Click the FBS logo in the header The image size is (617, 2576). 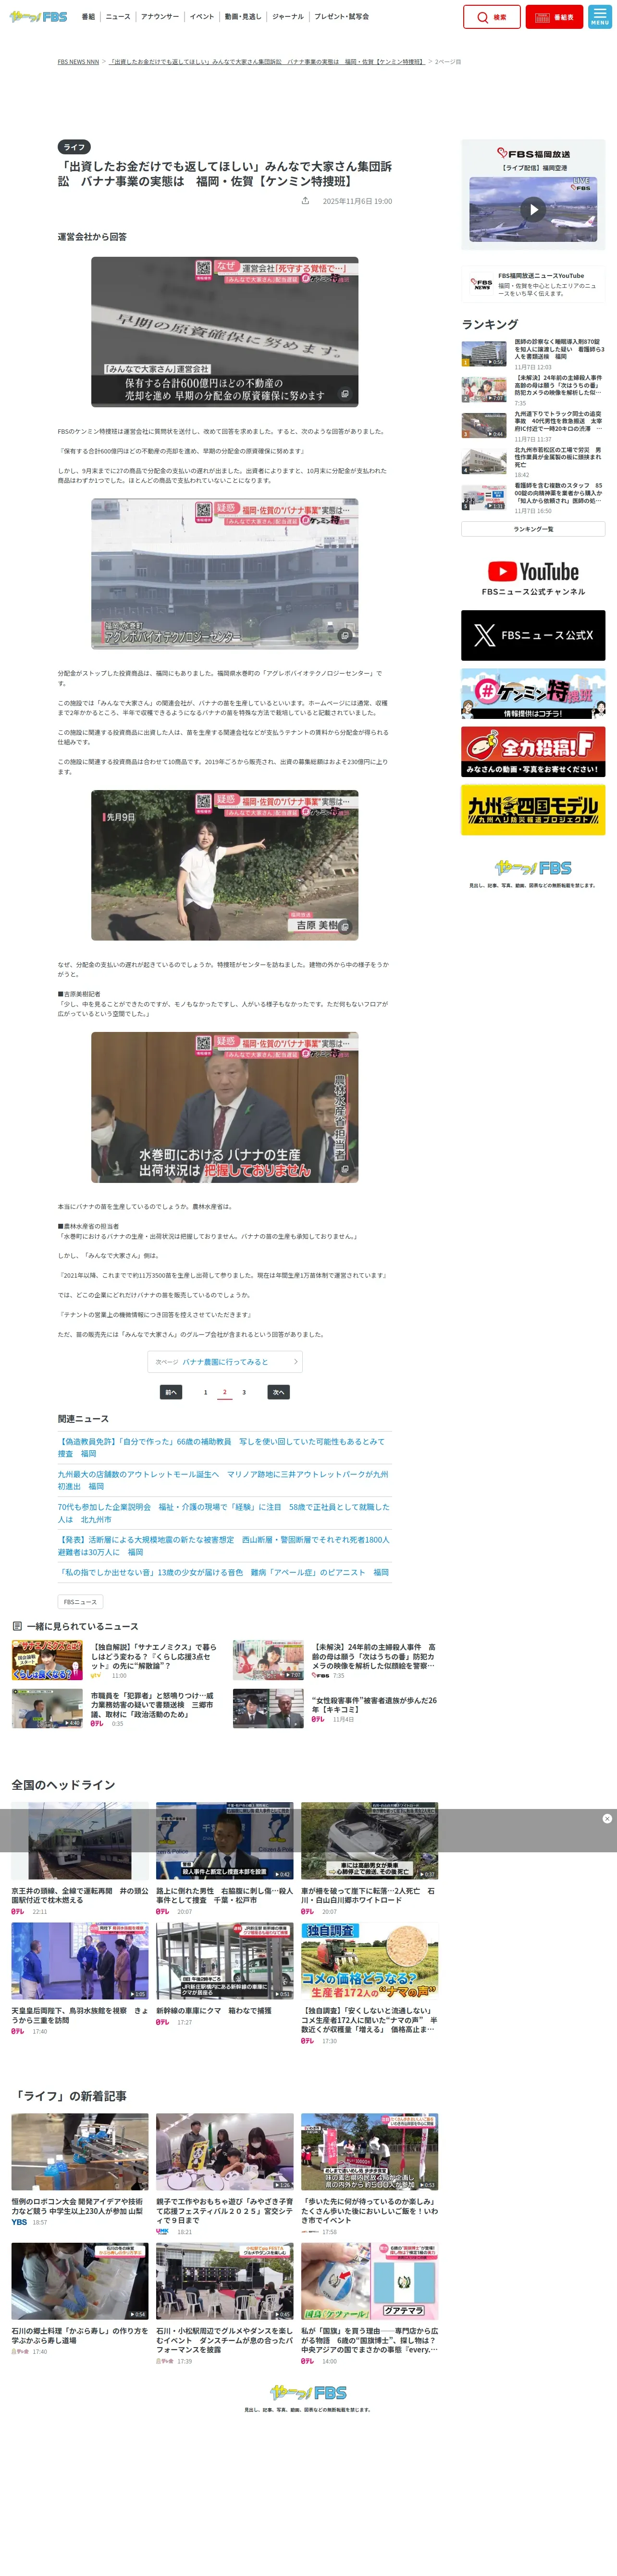38,16
